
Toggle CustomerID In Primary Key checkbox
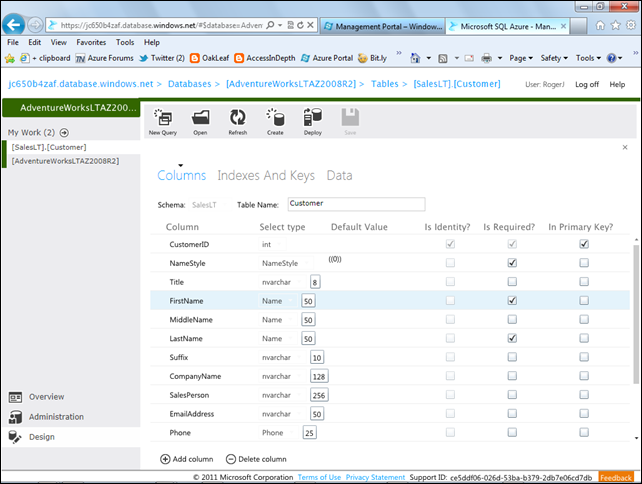tap(584, 244)
